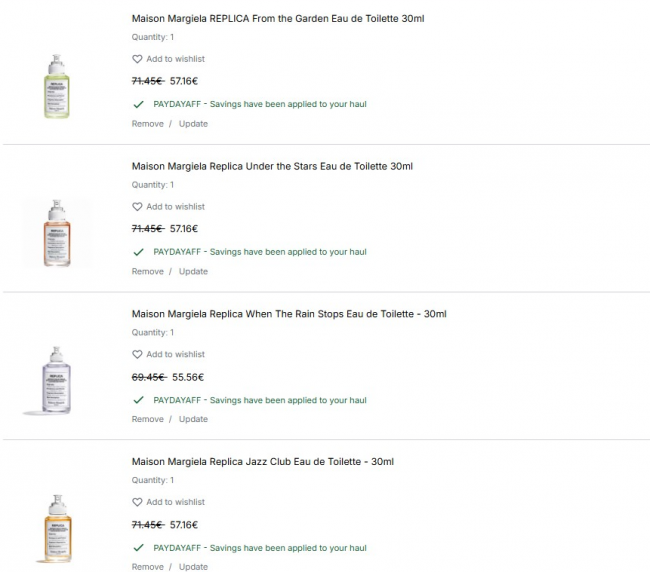Open Maison Margiela REPLICA From the Garden title

pyautogui.click(x=278, y=19)
